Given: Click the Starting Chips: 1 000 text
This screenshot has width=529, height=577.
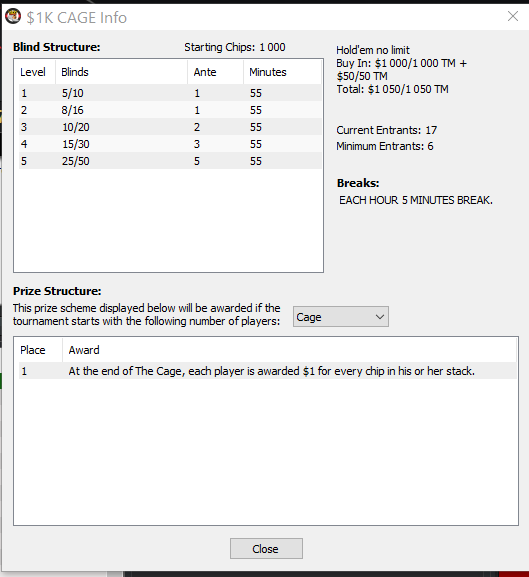Looking at the screenshot, I should (235, 47).
